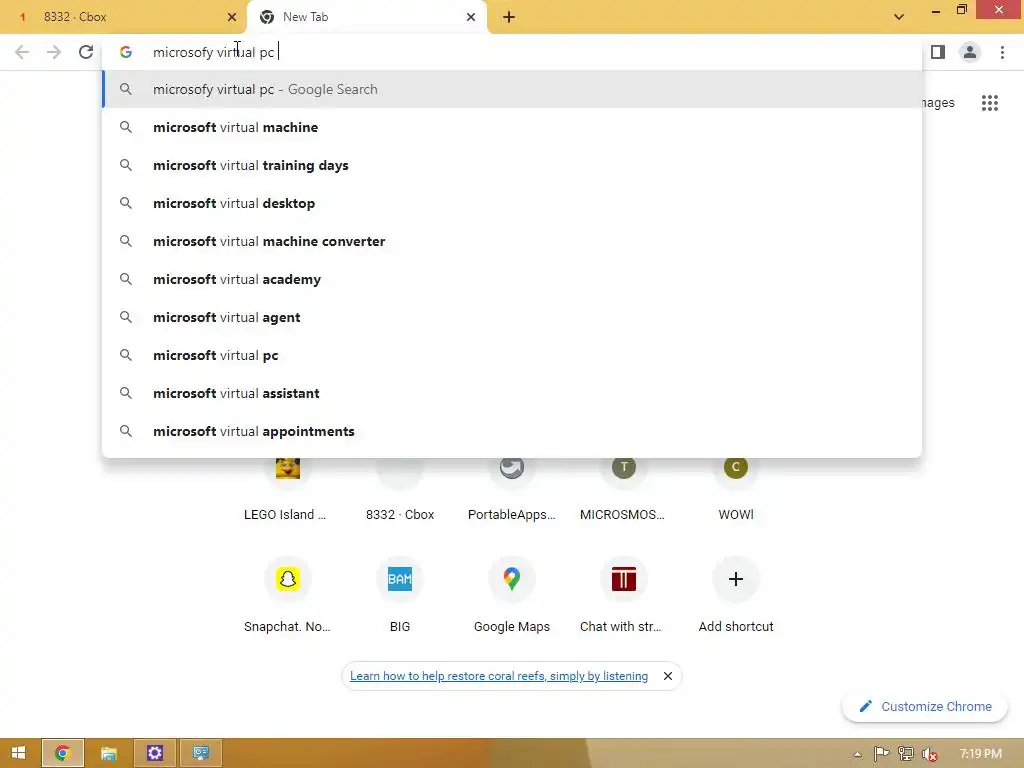Show hidden tray icons arrow
Viewport: 1024px width, 768px height.
[x=857, y=754]
